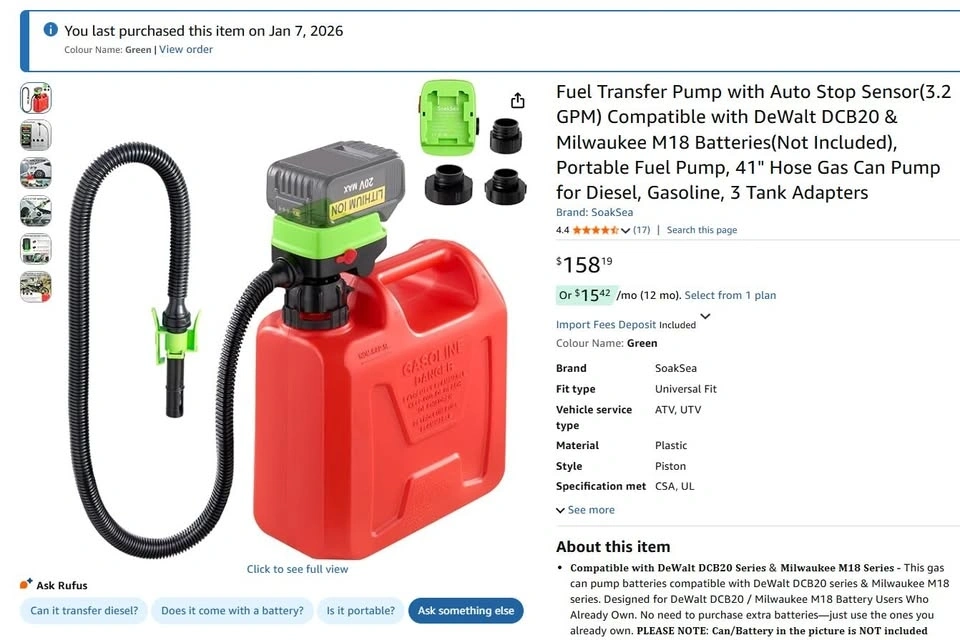Select the fourth product thumbnail
Image resolution: width=960 pixels, height=640 pixels.
point(36,211)
